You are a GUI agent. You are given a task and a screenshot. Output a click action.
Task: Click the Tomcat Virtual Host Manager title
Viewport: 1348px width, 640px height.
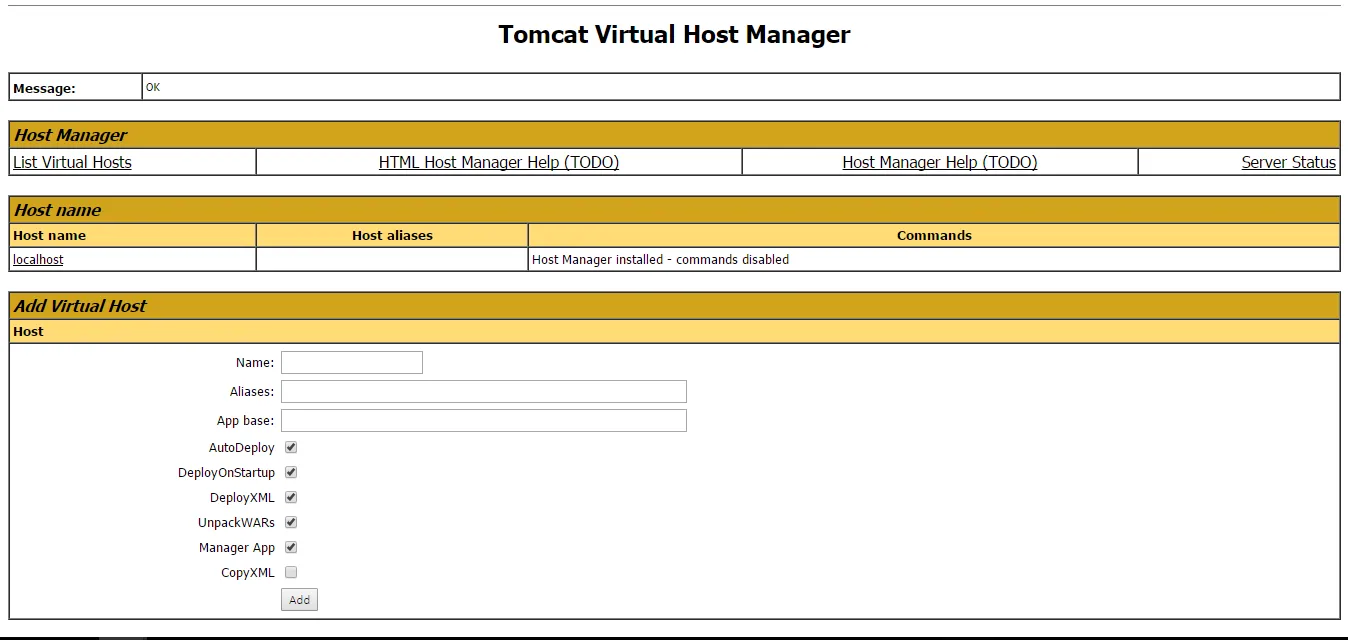tap(674, 35)
